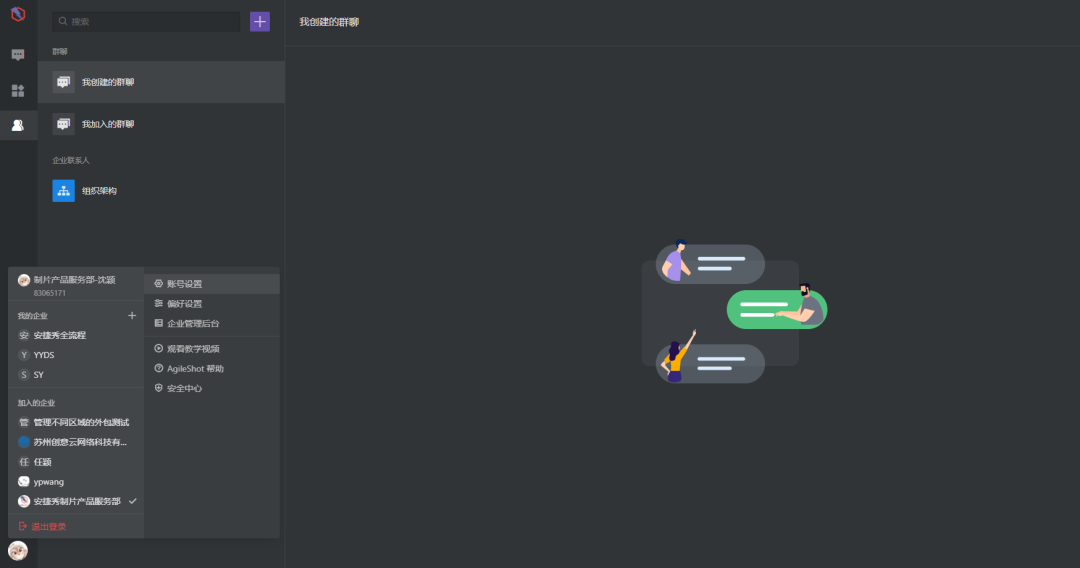
Task: Switch to the ypwang enterprise
Action: point(48,482)
